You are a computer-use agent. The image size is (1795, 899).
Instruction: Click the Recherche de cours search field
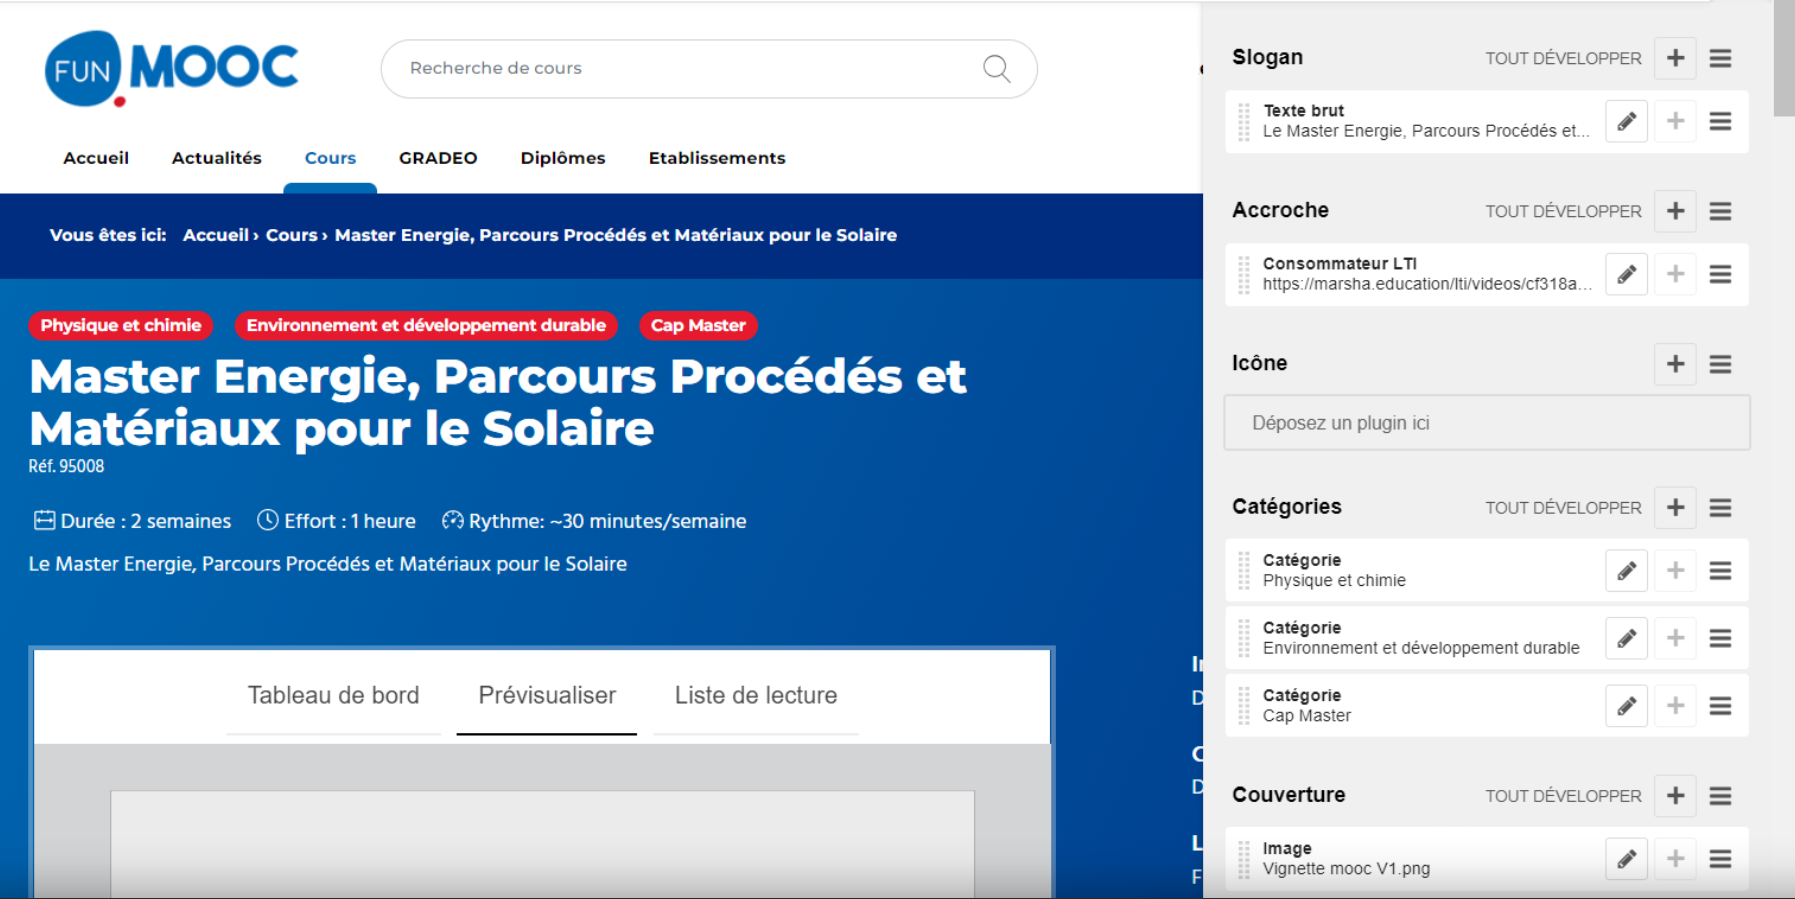[x=680, y=69]
